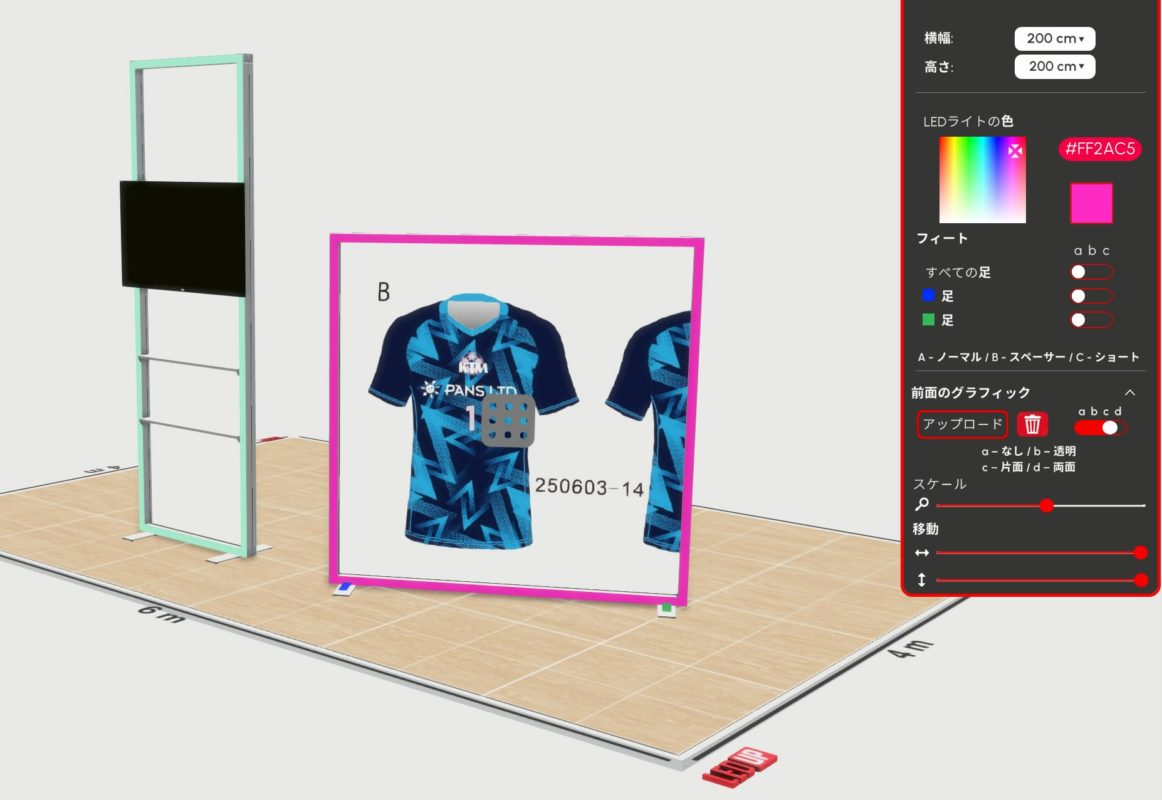Toggle the green 足 foot switch
This screenshot has width=1162, height=800.
[1091, 320]
